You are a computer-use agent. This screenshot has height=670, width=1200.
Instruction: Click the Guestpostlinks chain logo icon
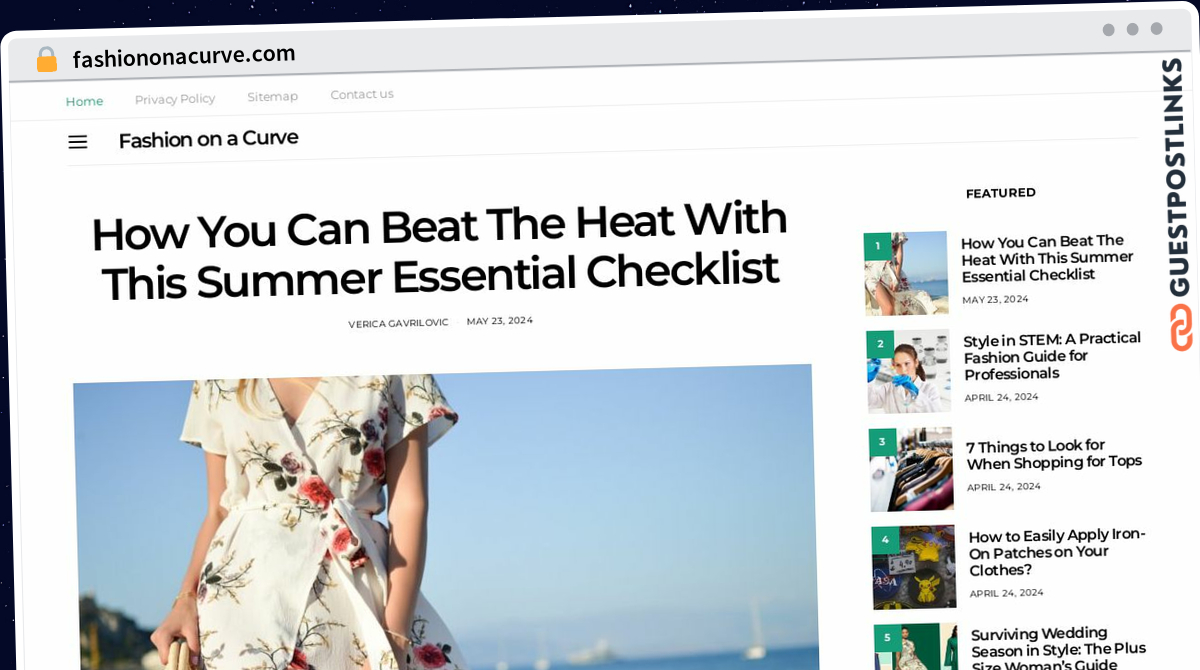[x=1181, y=327]
